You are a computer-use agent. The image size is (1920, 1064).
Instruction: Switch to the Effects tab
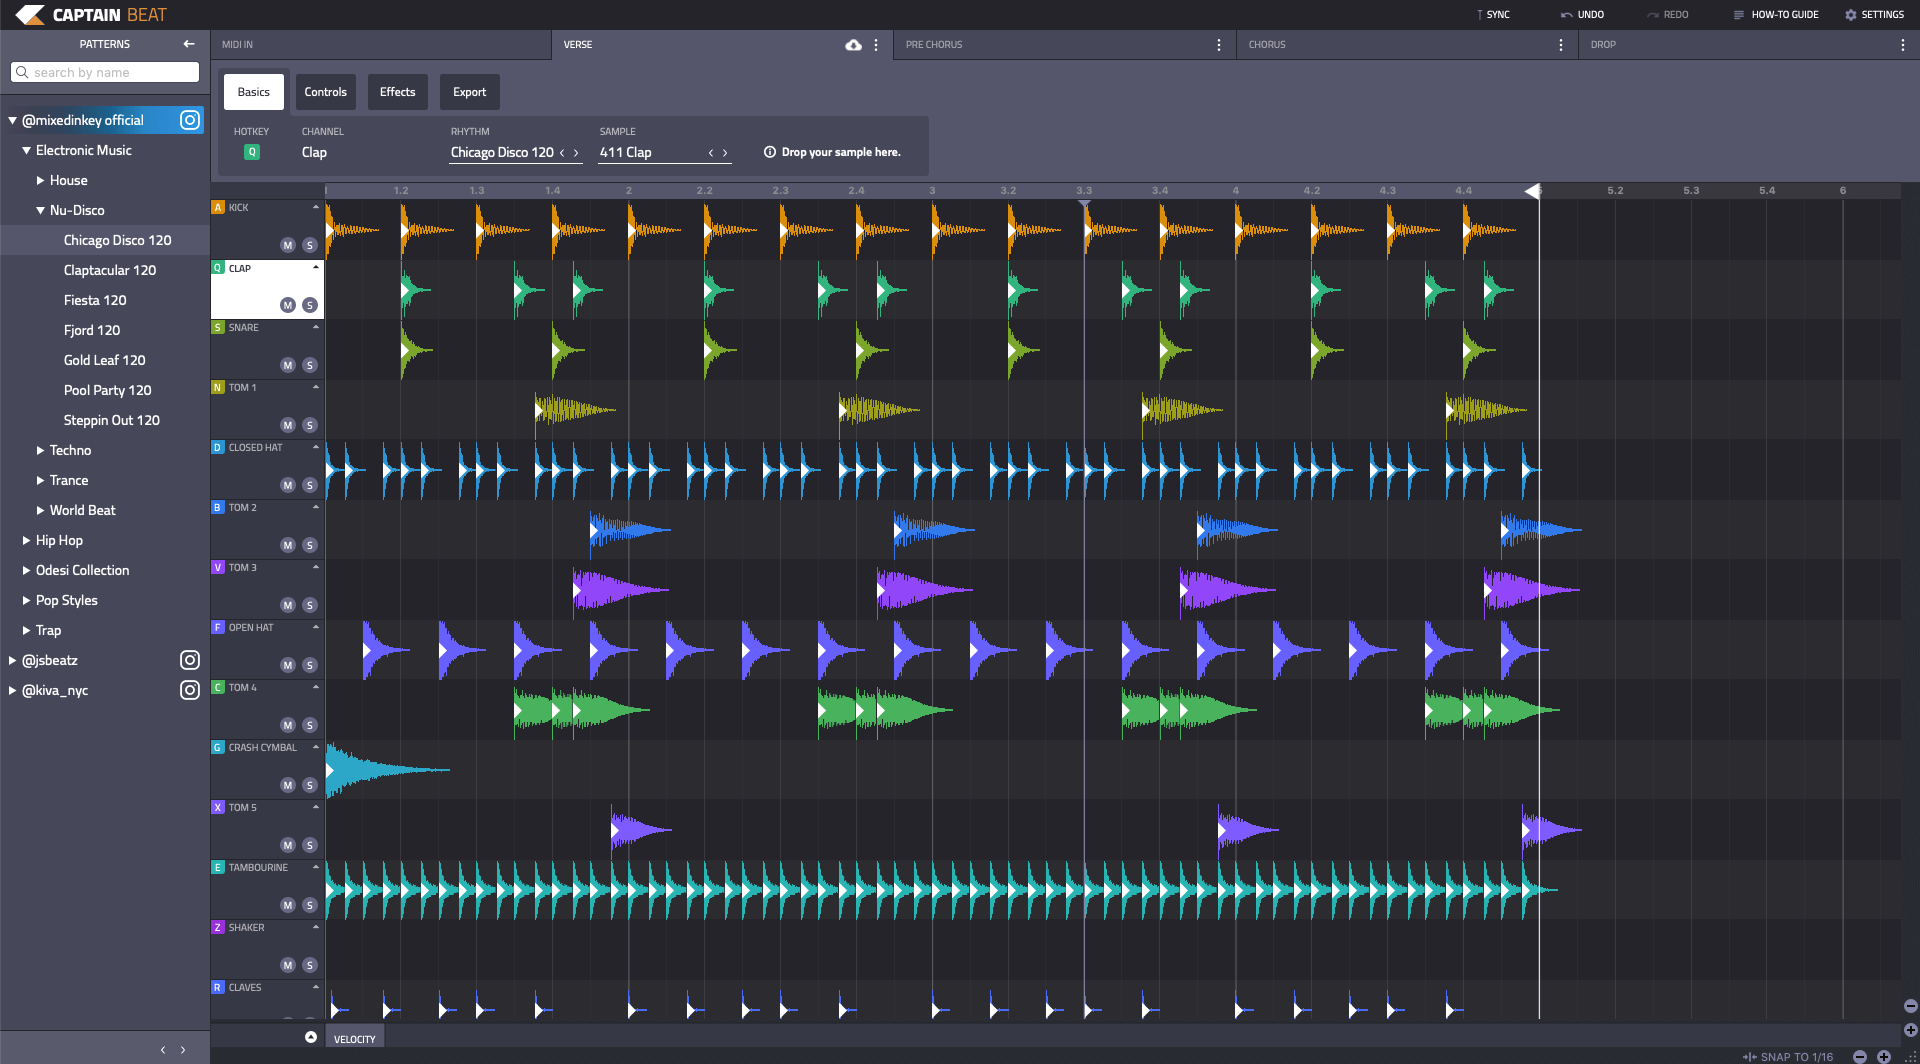coord(397,91)
